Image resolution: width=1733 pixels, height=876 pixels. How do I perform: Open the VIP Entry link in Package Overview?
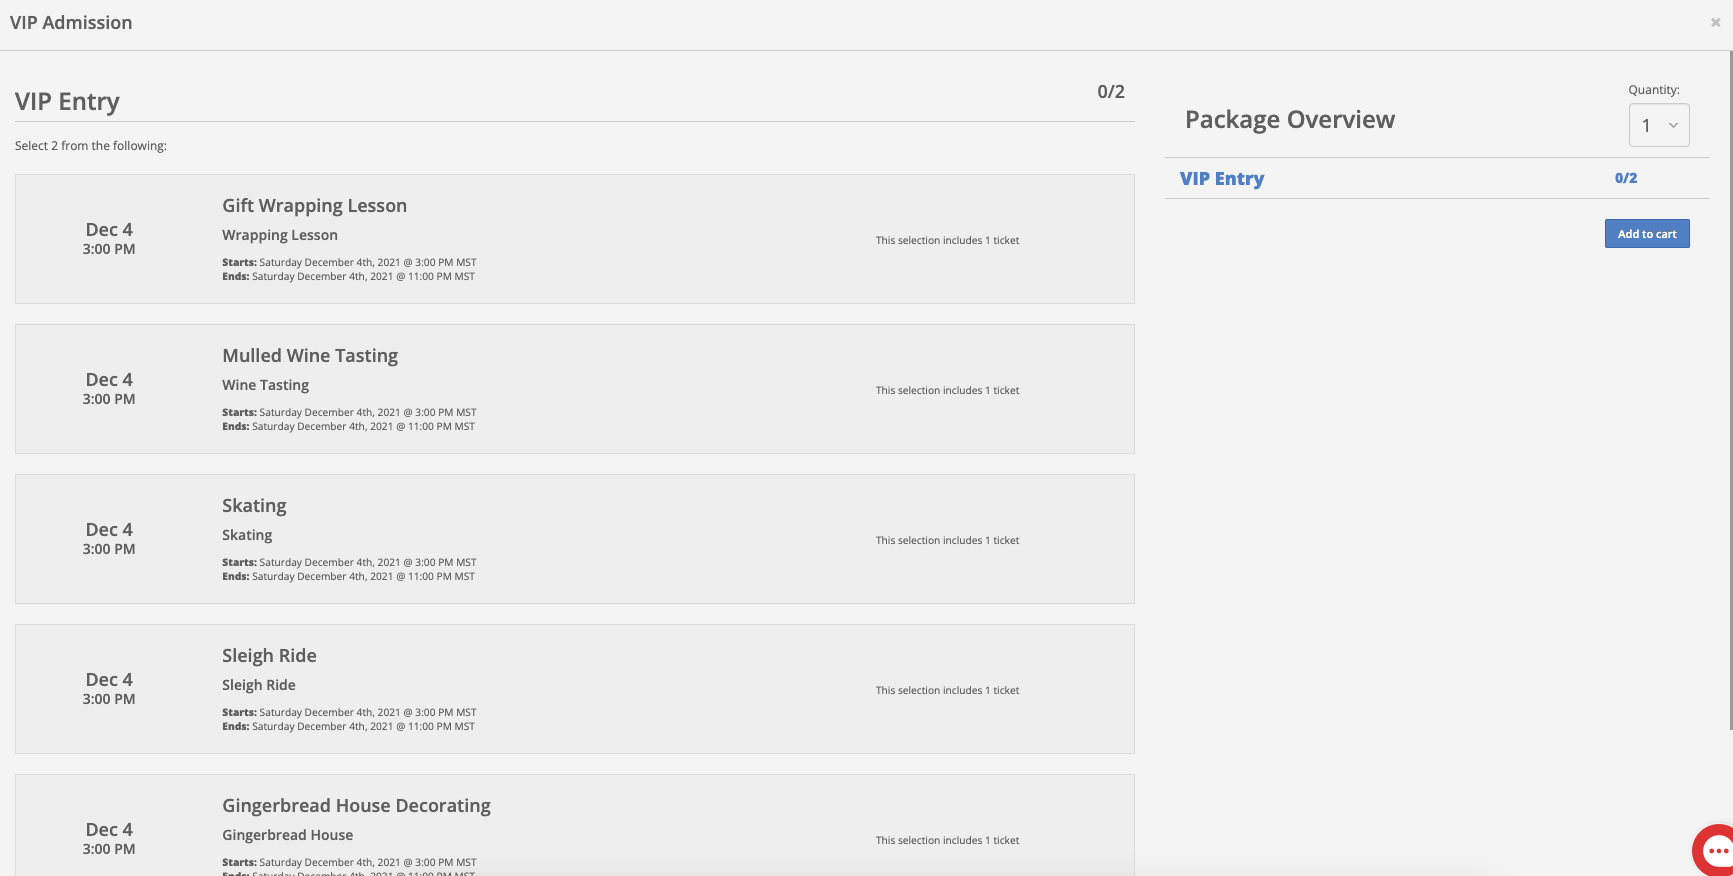point(1222,178)
